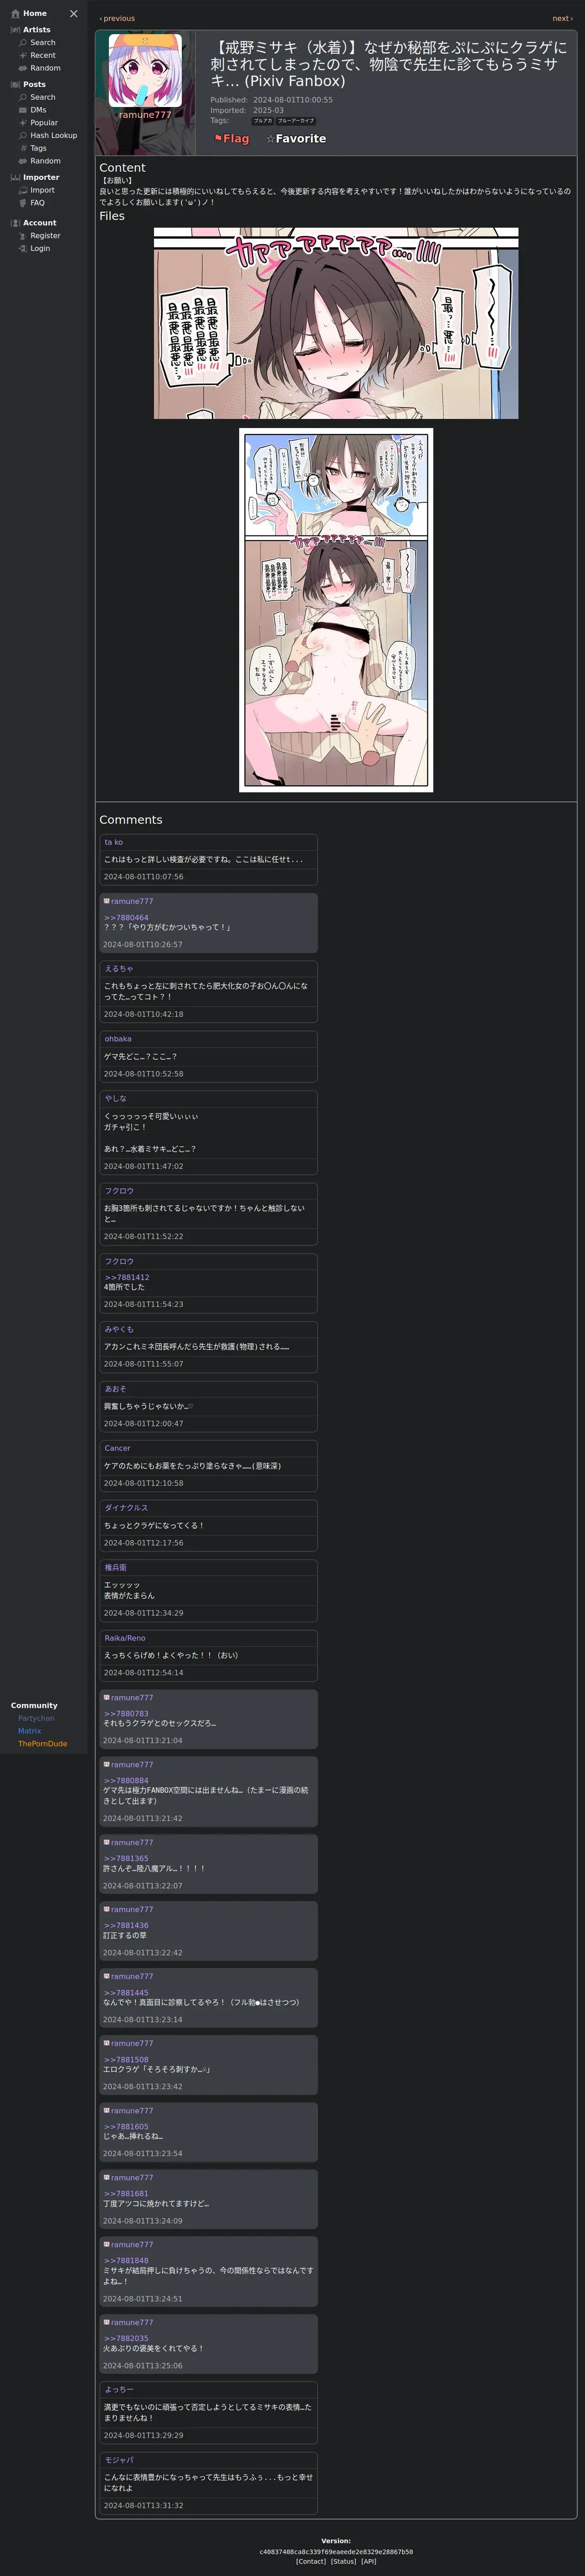585x2576 pixels.
Task: Flag this post
Action: pos(232,139)
